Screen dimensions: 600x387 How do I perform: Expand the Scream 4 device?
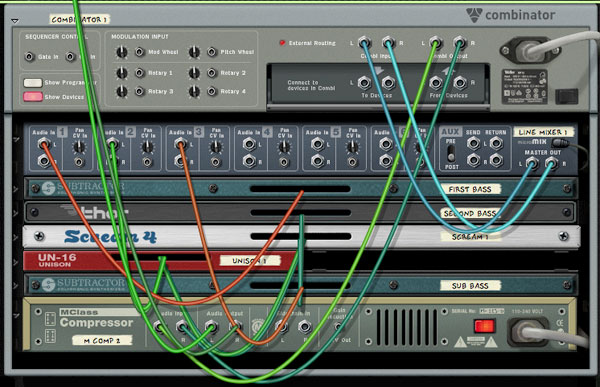16,237
